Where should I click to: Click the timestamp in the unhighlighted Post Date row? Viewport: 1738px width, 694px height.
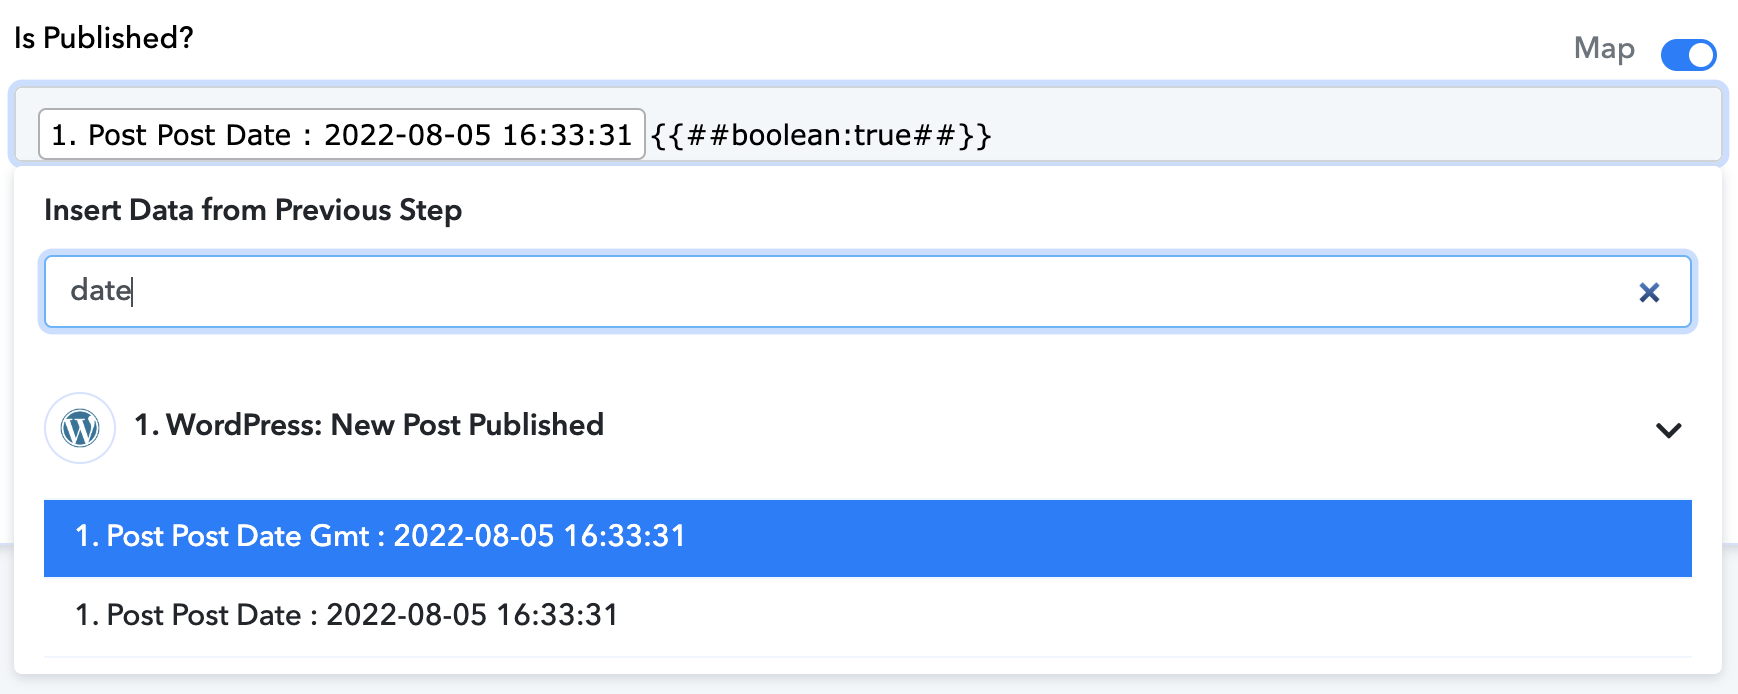tap(472, 615)
